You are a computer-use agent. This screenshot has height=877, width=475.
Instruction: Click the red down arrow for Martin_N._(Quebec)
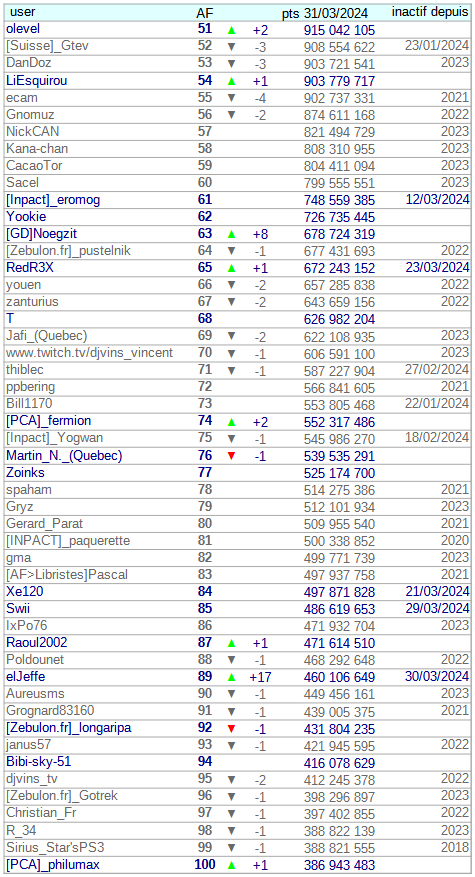pos(232,456)
